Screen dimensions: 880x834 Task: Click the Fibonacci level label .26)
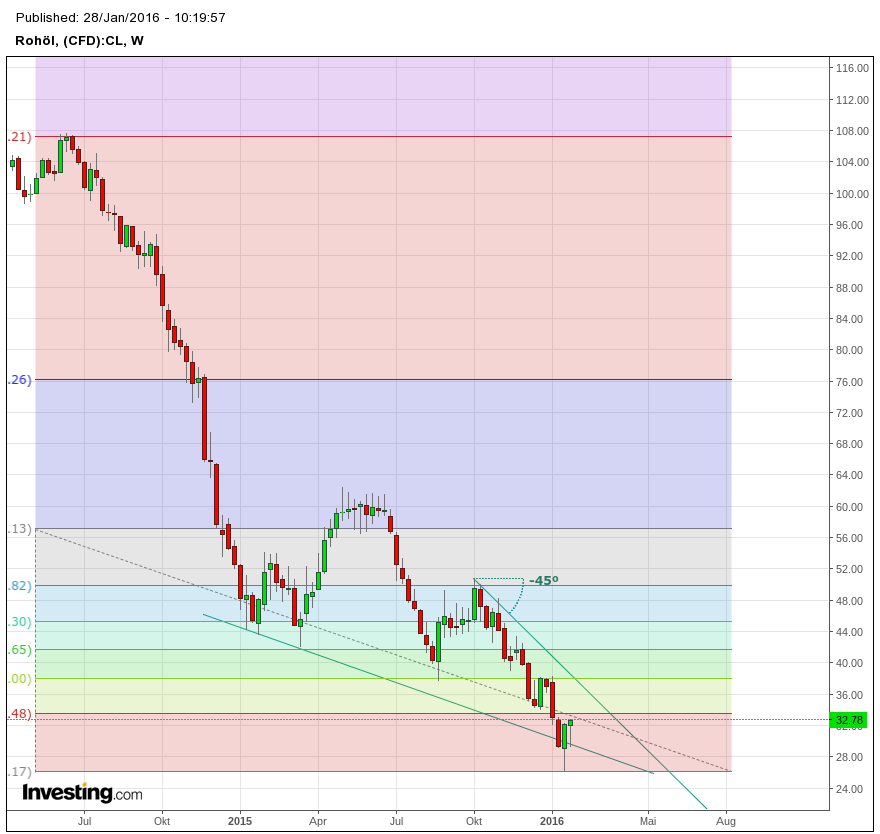click(20, 380)
